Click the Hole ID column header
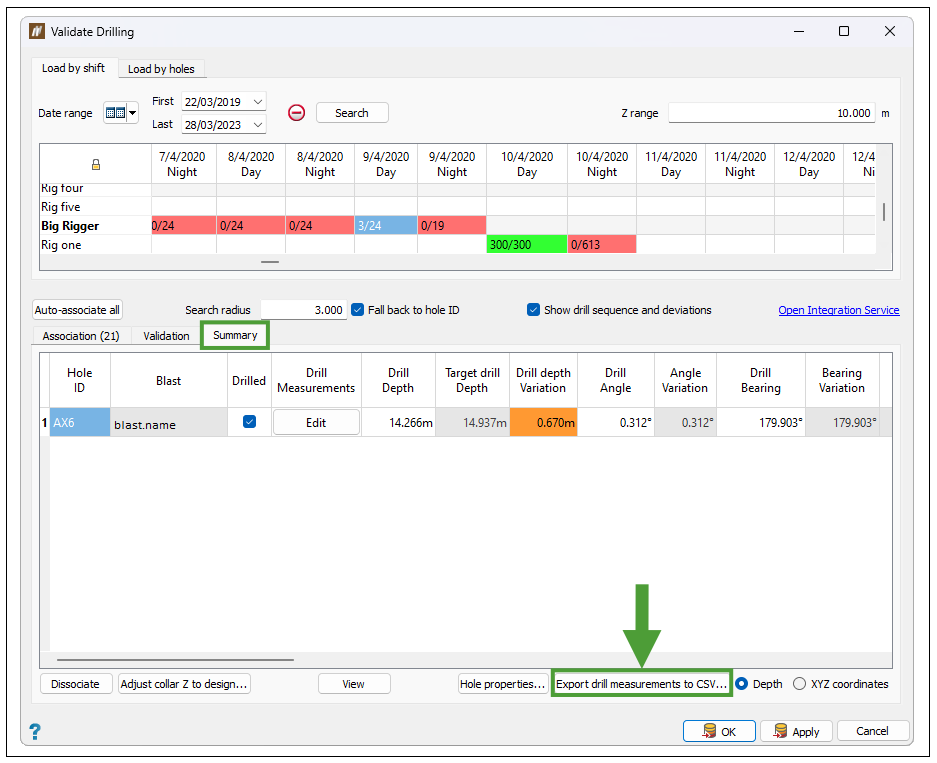The image size is (937, 763). [x=79, y=381]
